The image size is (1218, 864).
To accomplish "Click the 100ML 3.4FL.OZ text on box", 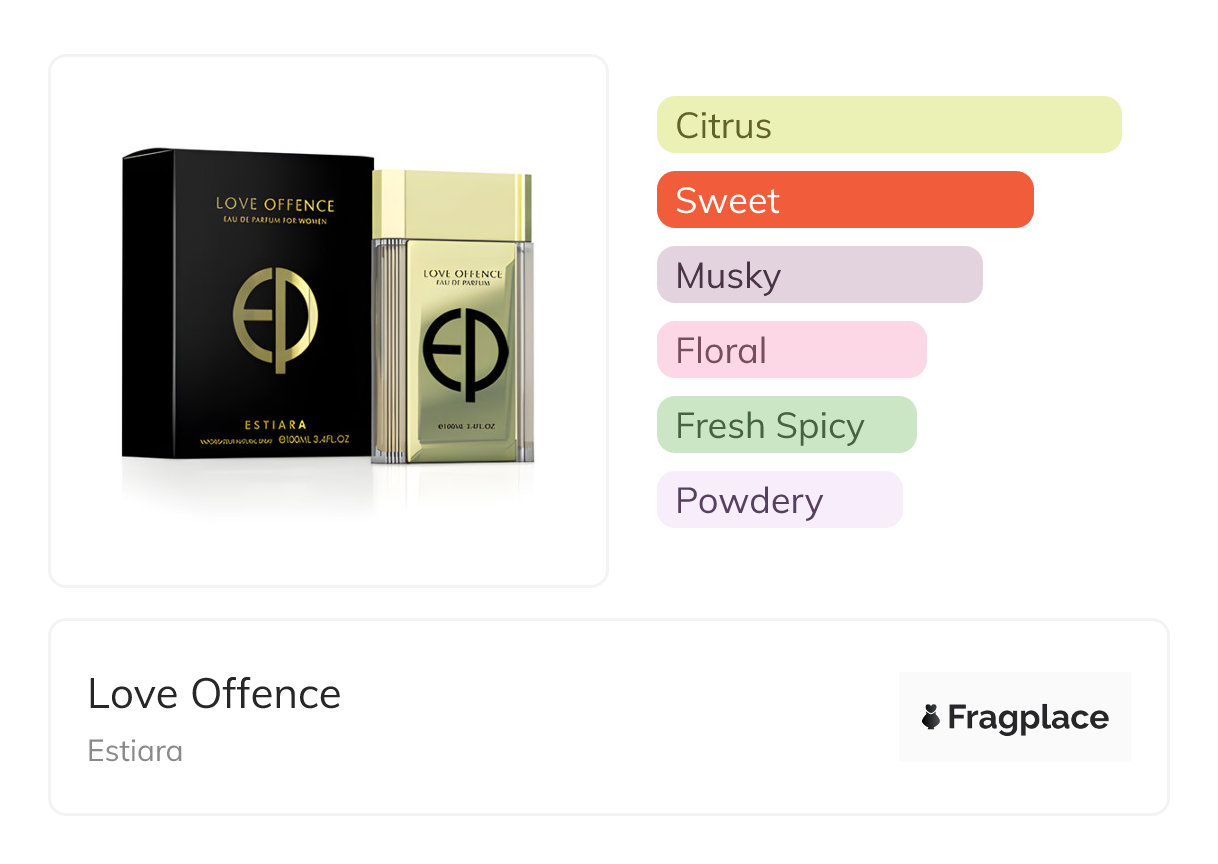I will [x=316, y=440].
